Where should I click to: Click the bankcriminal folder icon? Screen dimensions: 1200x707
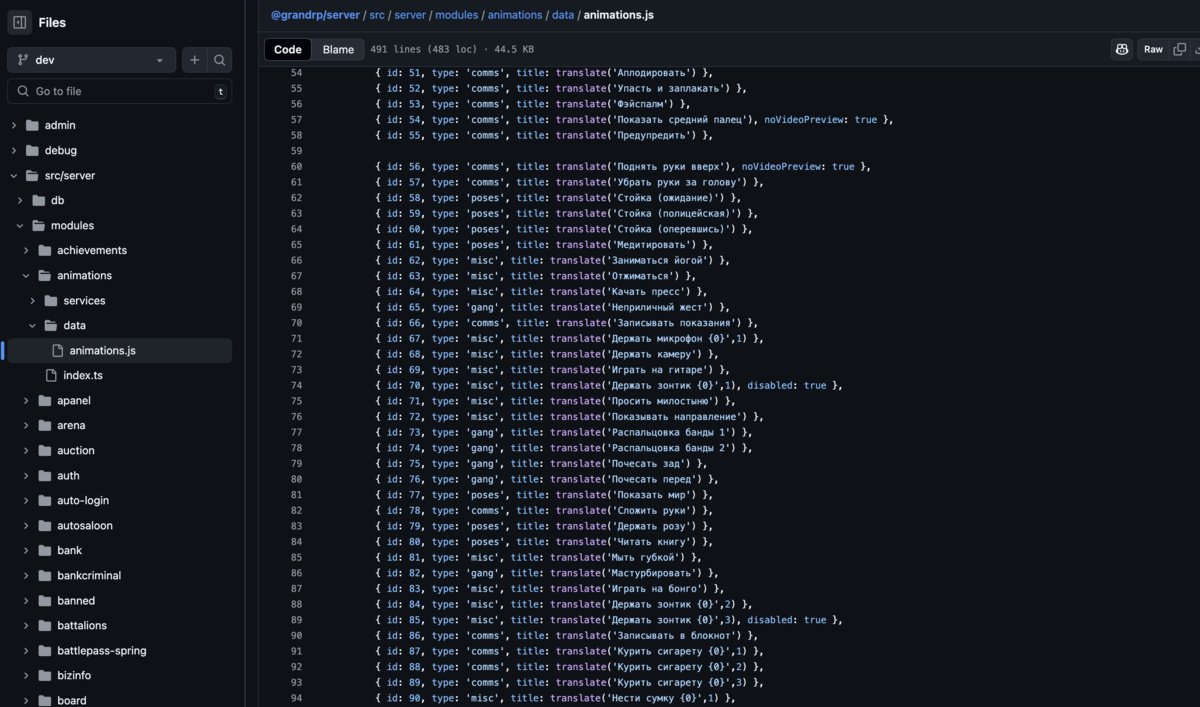click(x=44, y=575)
